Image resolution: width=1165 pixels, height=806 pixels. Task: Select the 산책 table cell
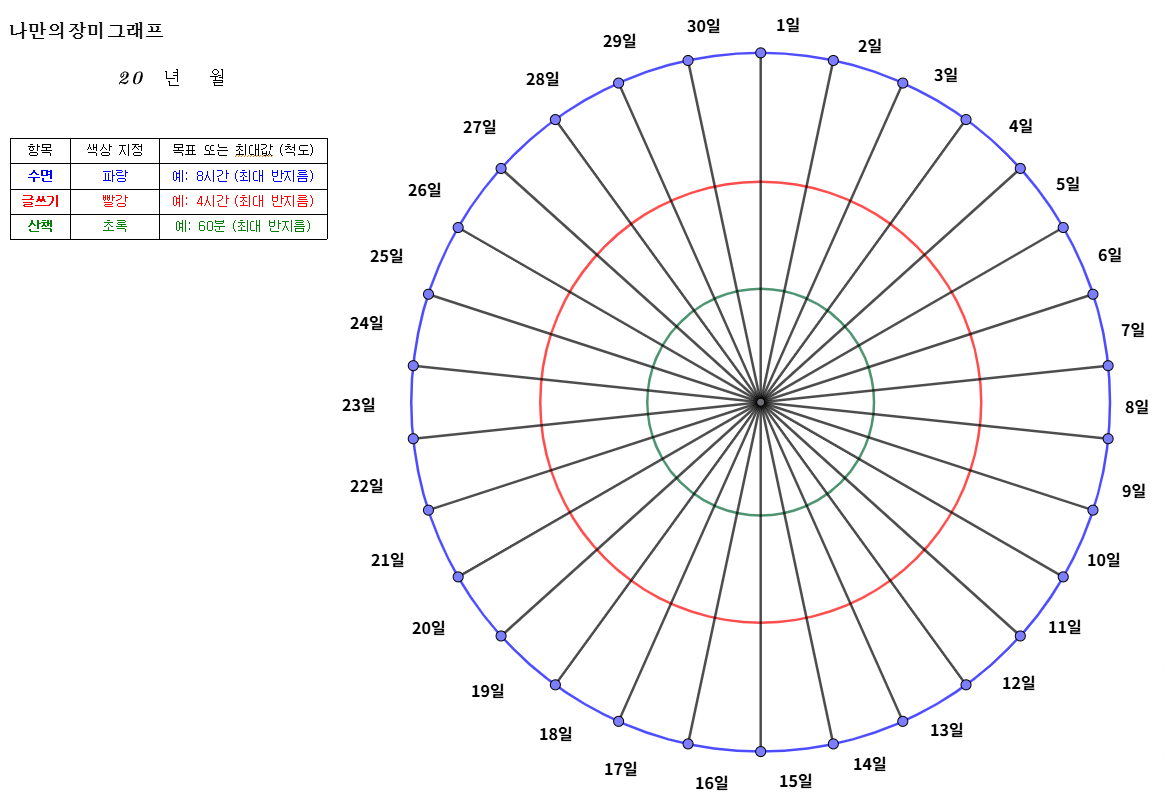click(x=40, y=227)
